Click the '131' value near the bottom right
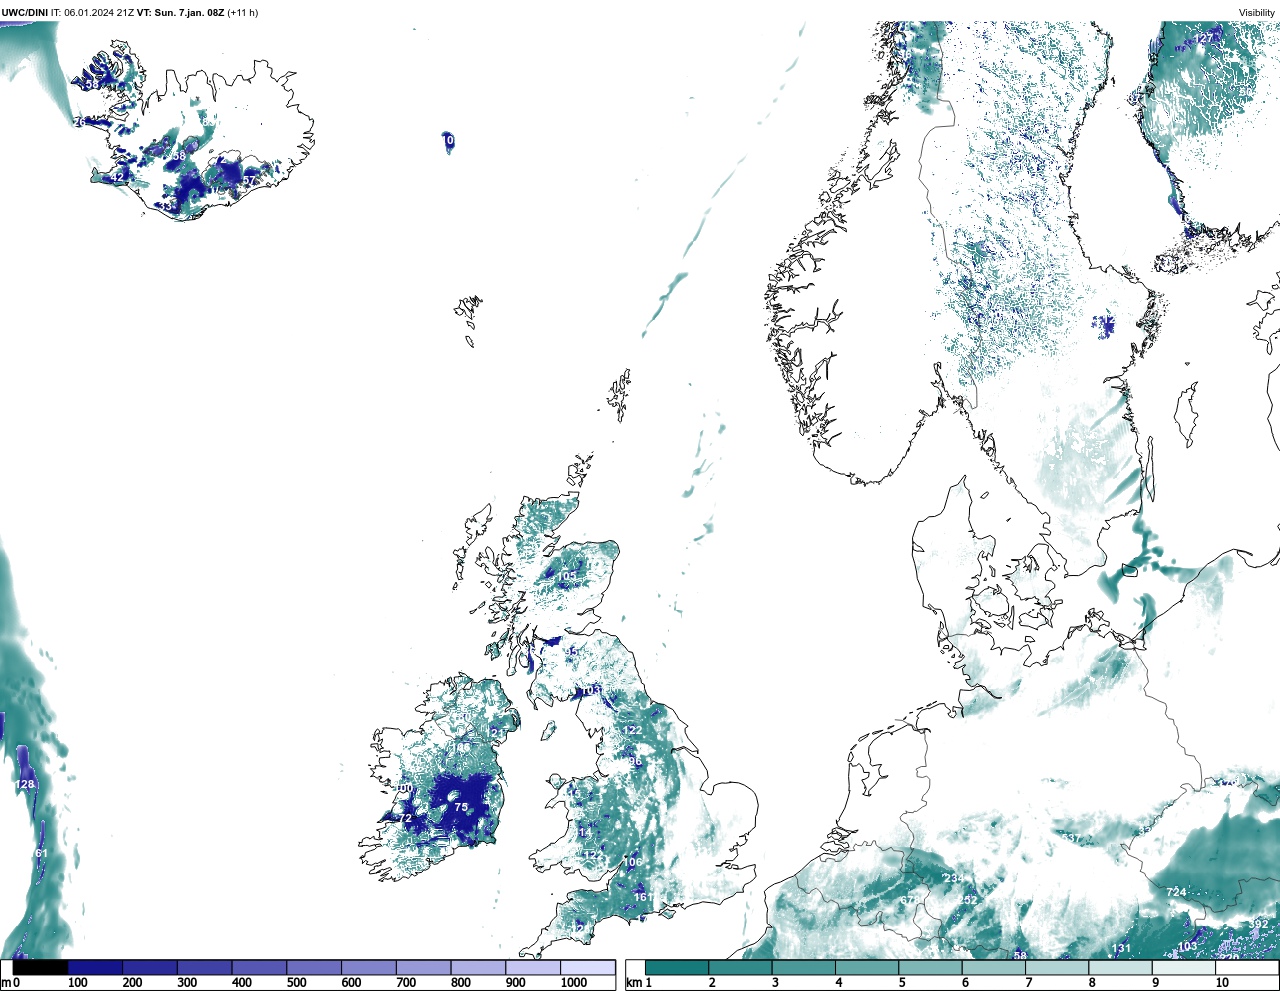 tap(1121, 949)
